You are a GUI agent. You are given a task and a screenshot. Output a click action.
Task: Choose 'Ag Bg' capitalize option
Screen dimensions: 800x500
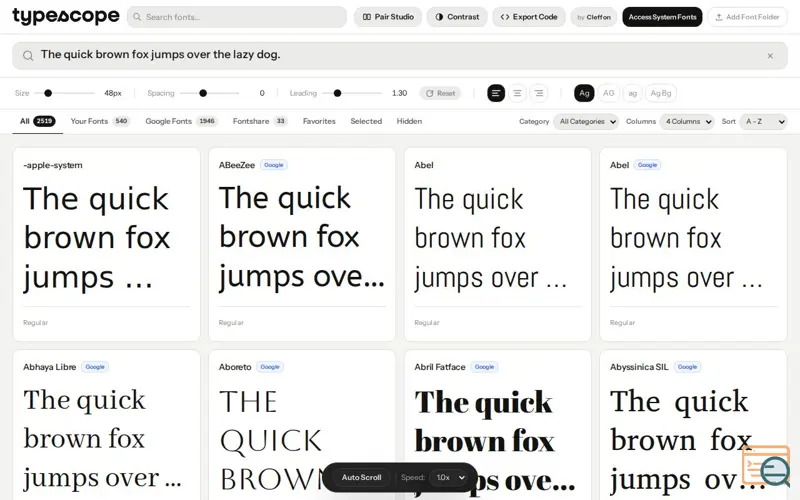click(x=661, y=93)
